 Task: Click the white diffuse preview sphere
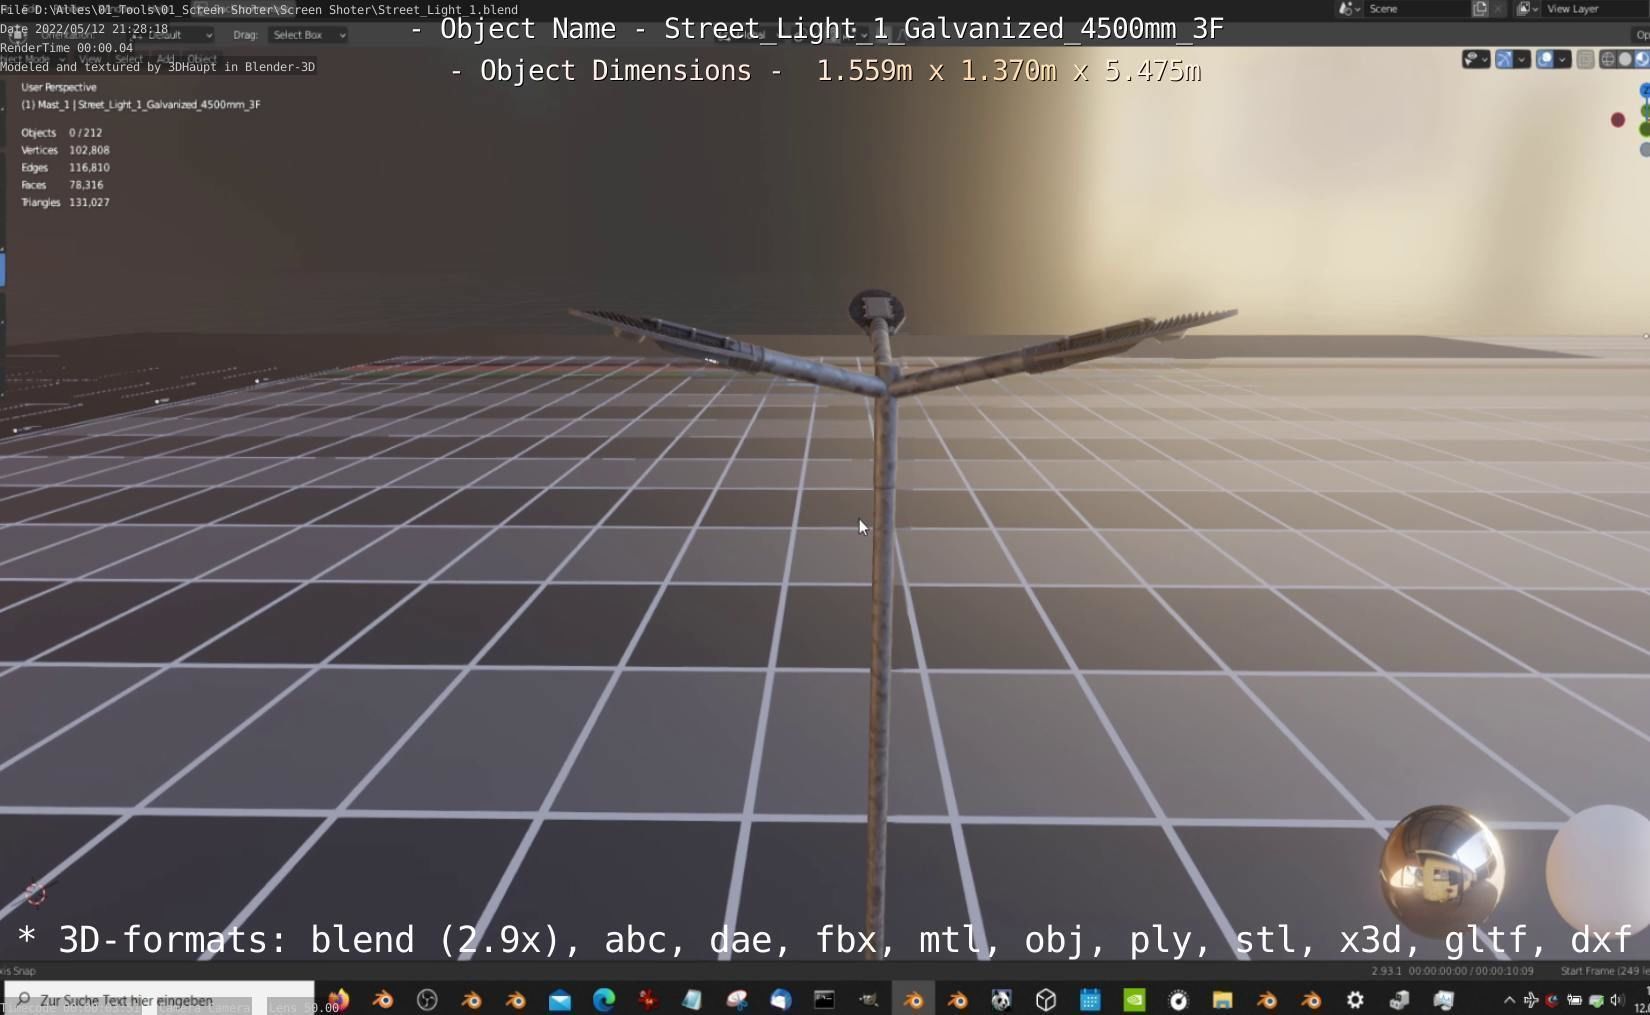pos(1598,870)
